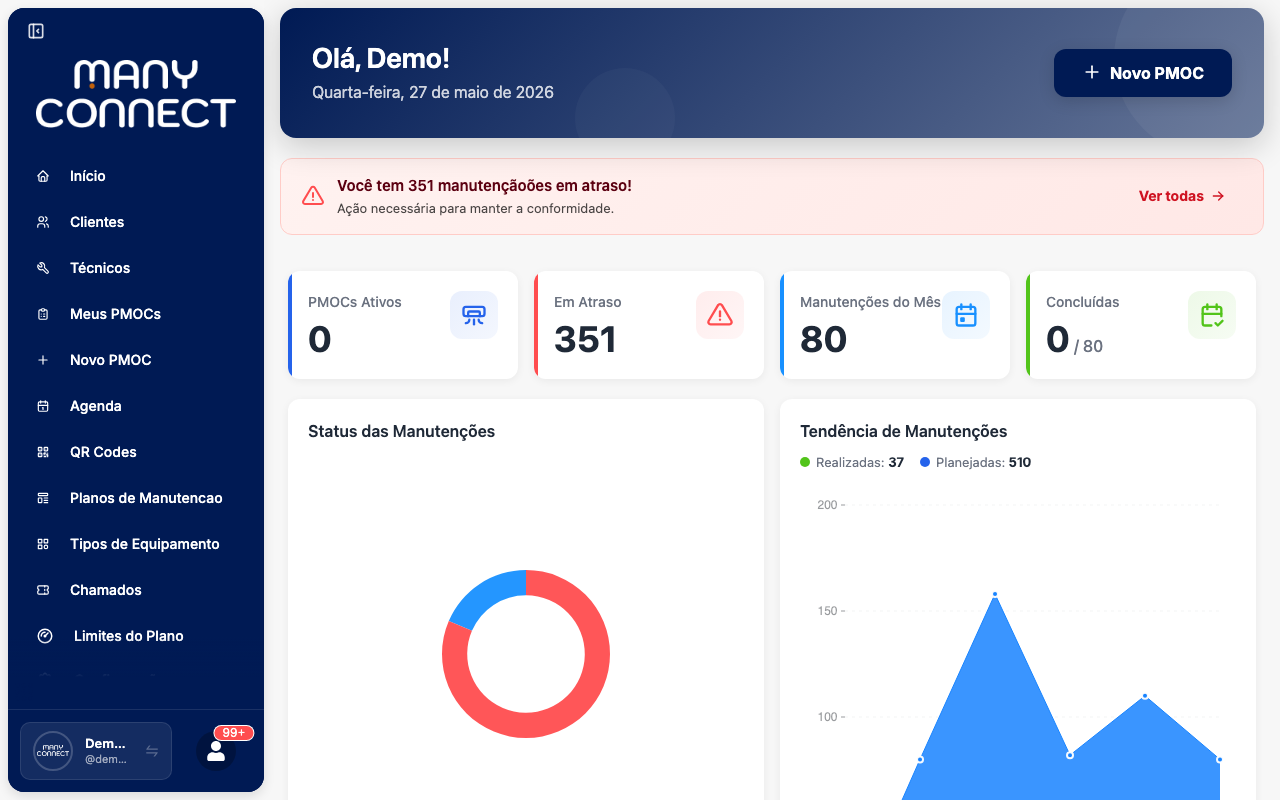
Task: Open the Técnicos menu item
Action: click(x=136, y=268)
